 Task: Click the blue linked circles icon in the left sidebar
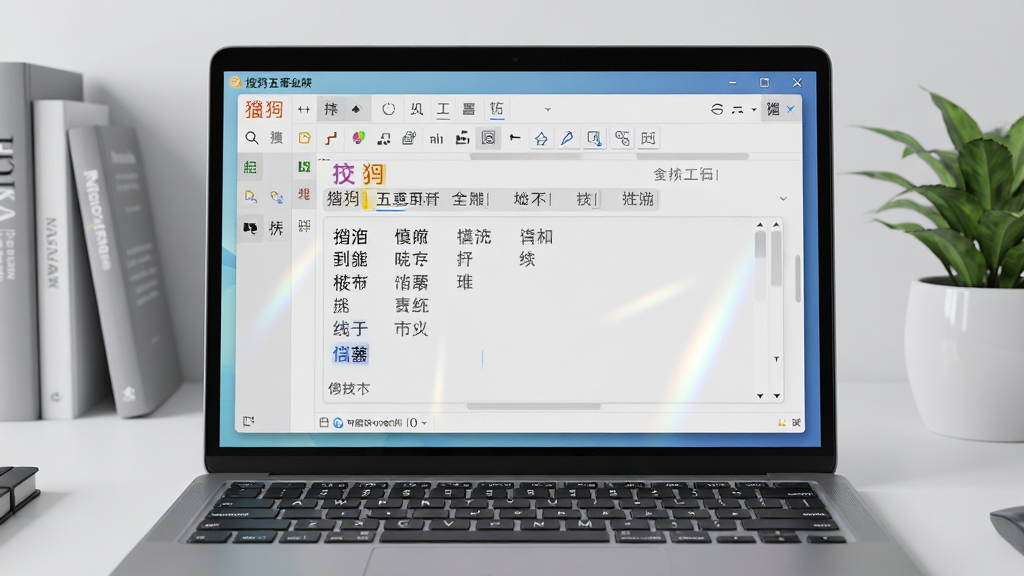276,197
